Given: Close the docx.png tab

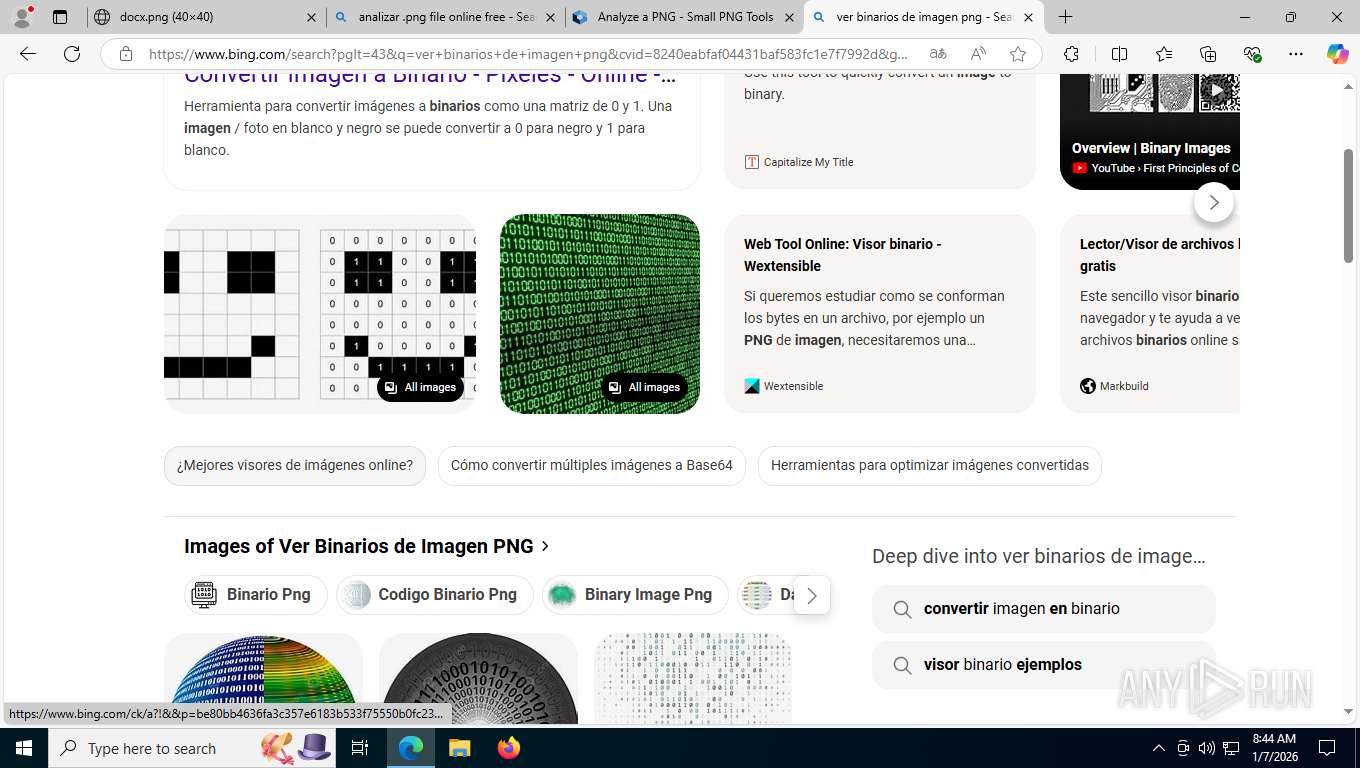Looking at the screenshot, I should (x=311, y=17).
